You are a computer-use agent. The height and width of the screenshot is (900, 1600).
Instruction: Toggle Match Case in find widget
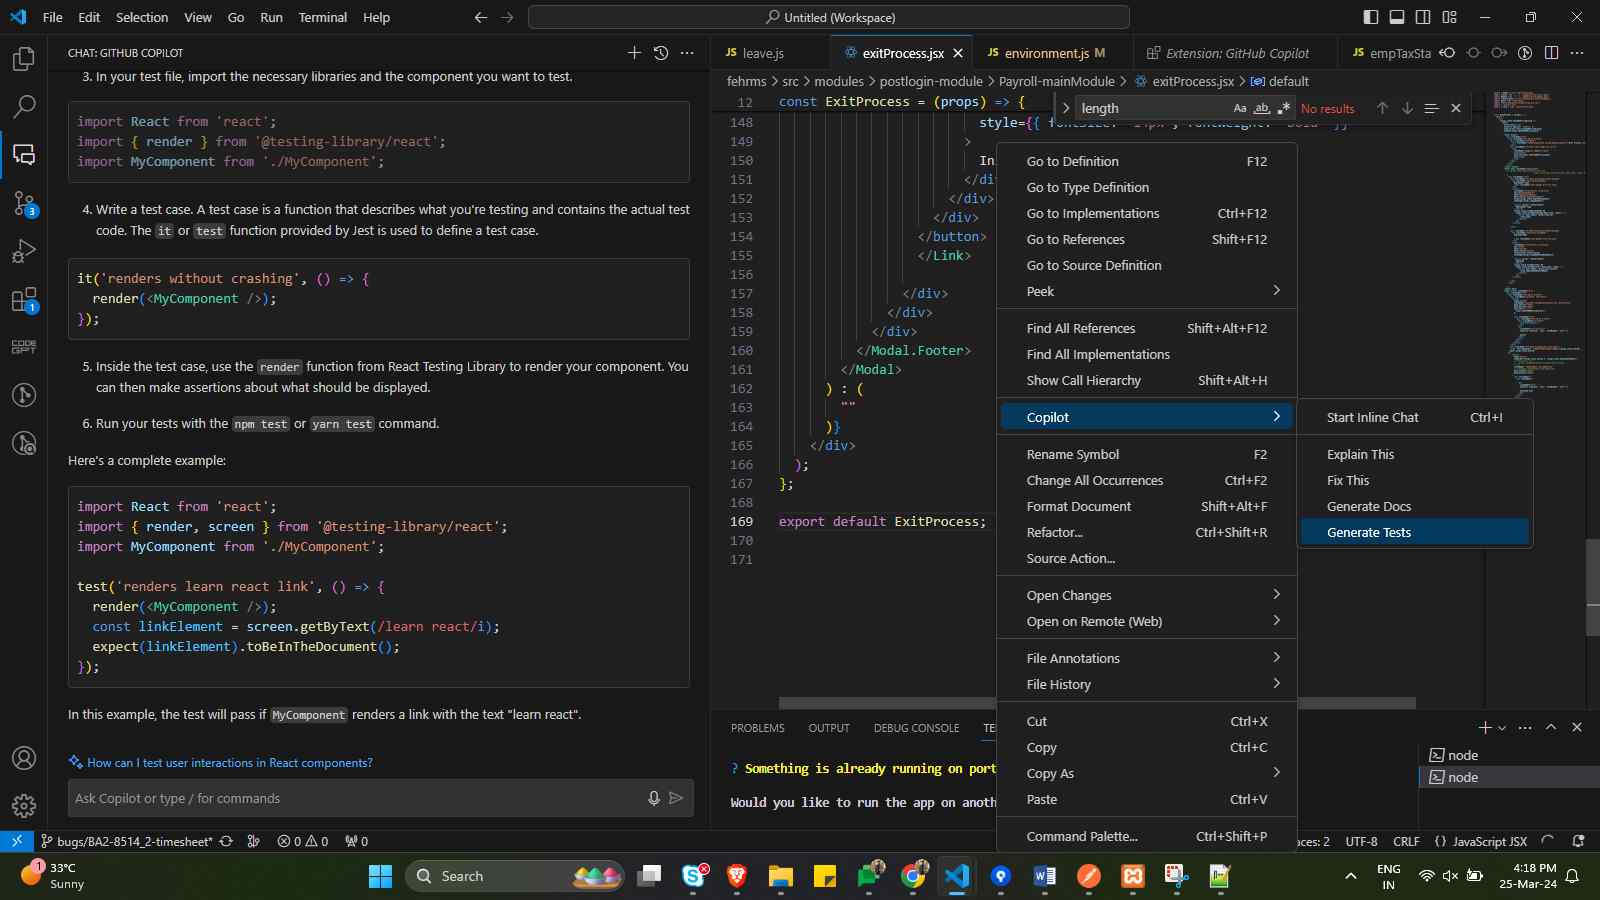[x=1240, y=108]
